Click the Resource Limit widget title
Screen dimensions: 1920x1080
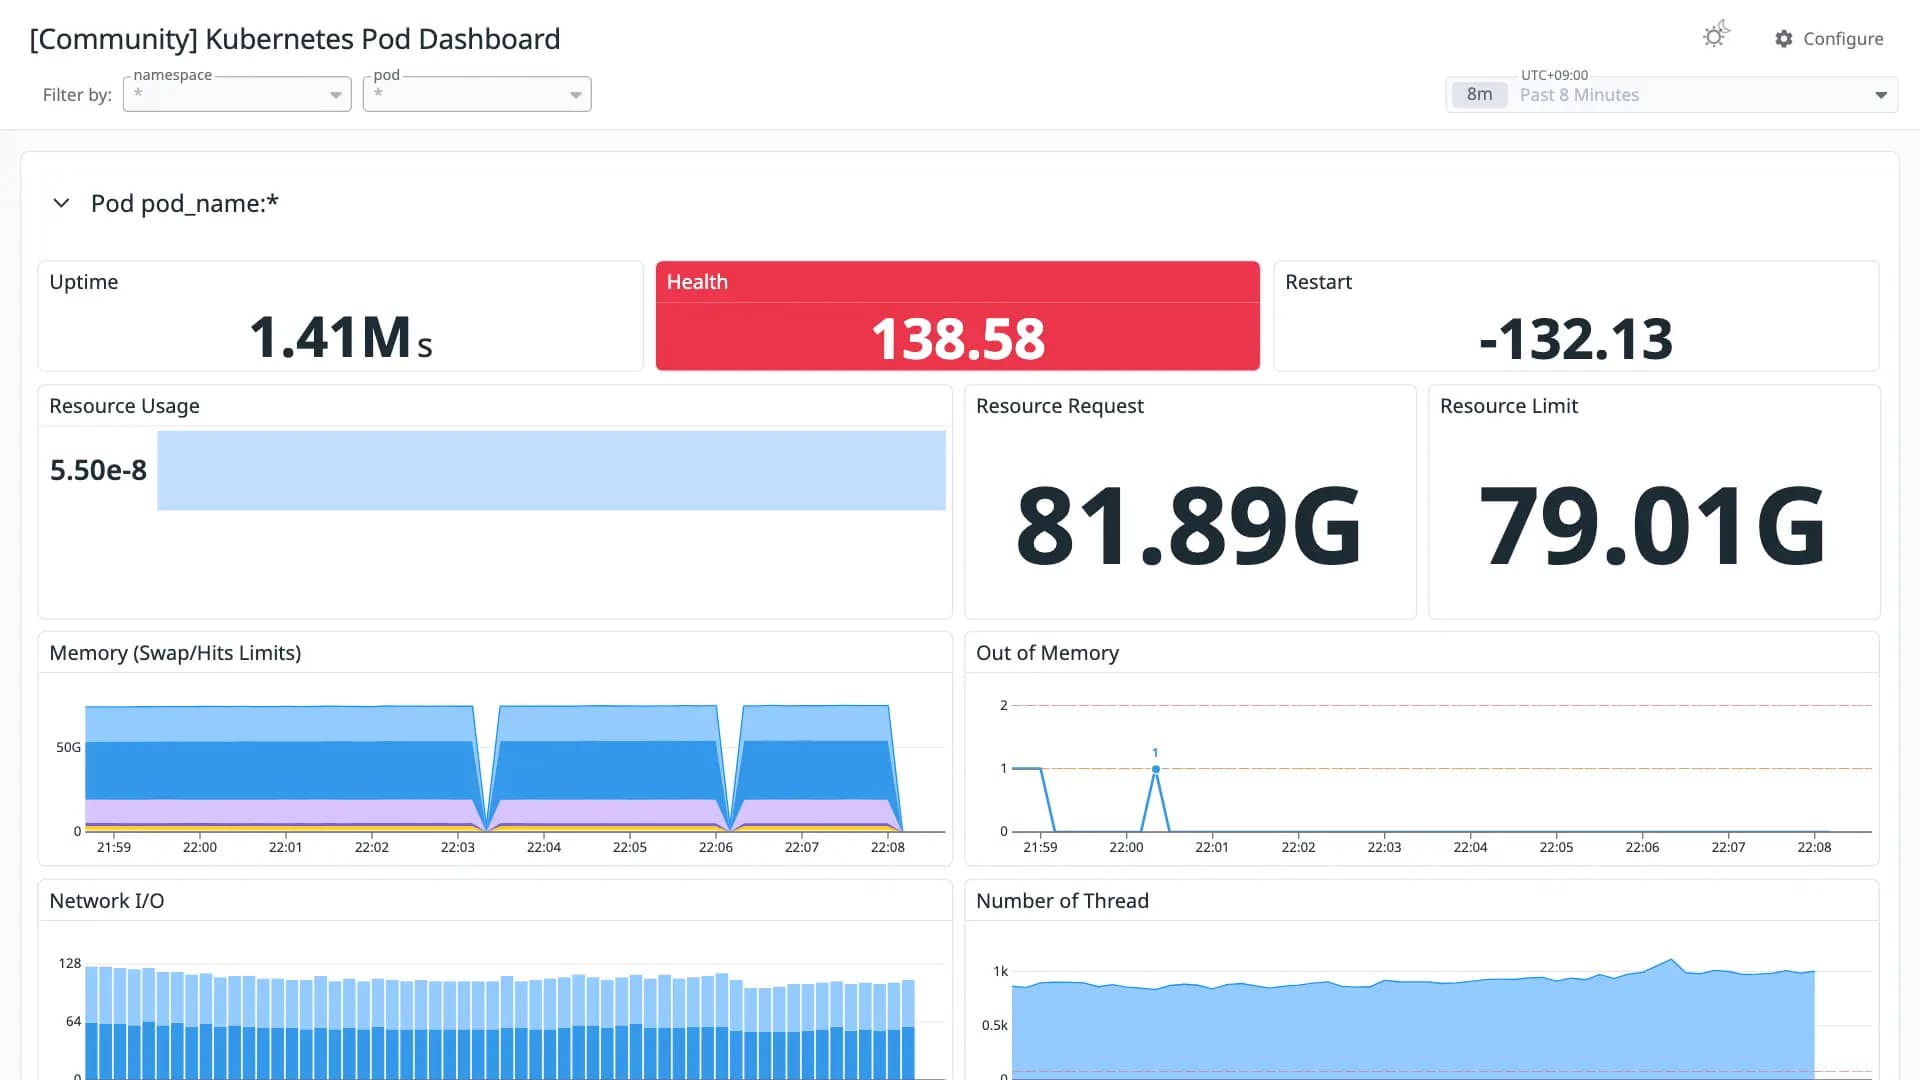(x=1508, y=406)
